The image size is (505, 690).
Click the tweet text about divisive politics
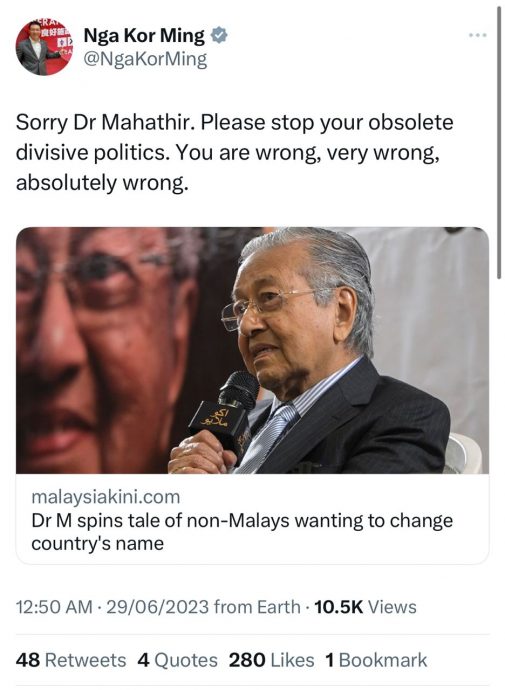coord(234,152)
